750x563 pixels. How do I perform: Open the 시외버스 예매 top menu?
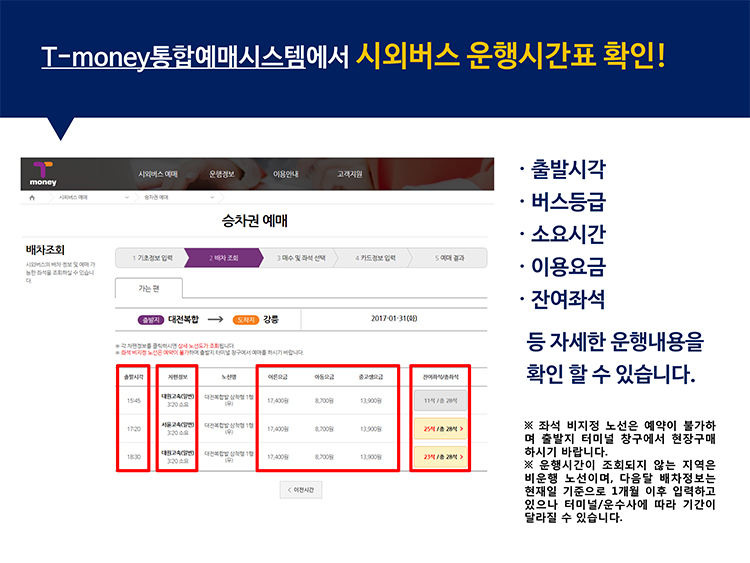coord(158,174)
